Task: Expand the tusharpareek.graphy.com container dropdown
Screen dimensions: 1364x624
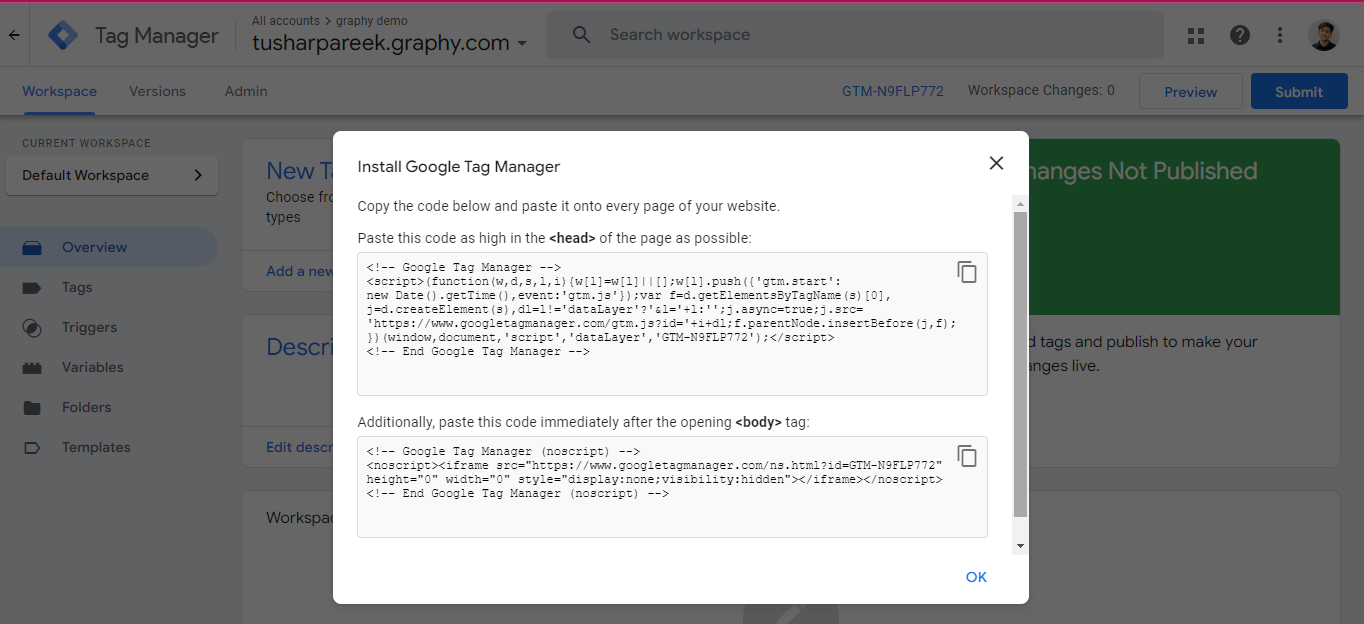Action: coord(521,44)
